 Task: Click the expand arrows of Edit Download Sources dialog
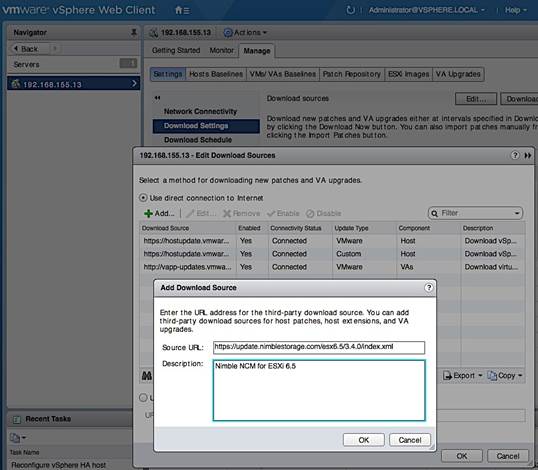click(528, 155)
